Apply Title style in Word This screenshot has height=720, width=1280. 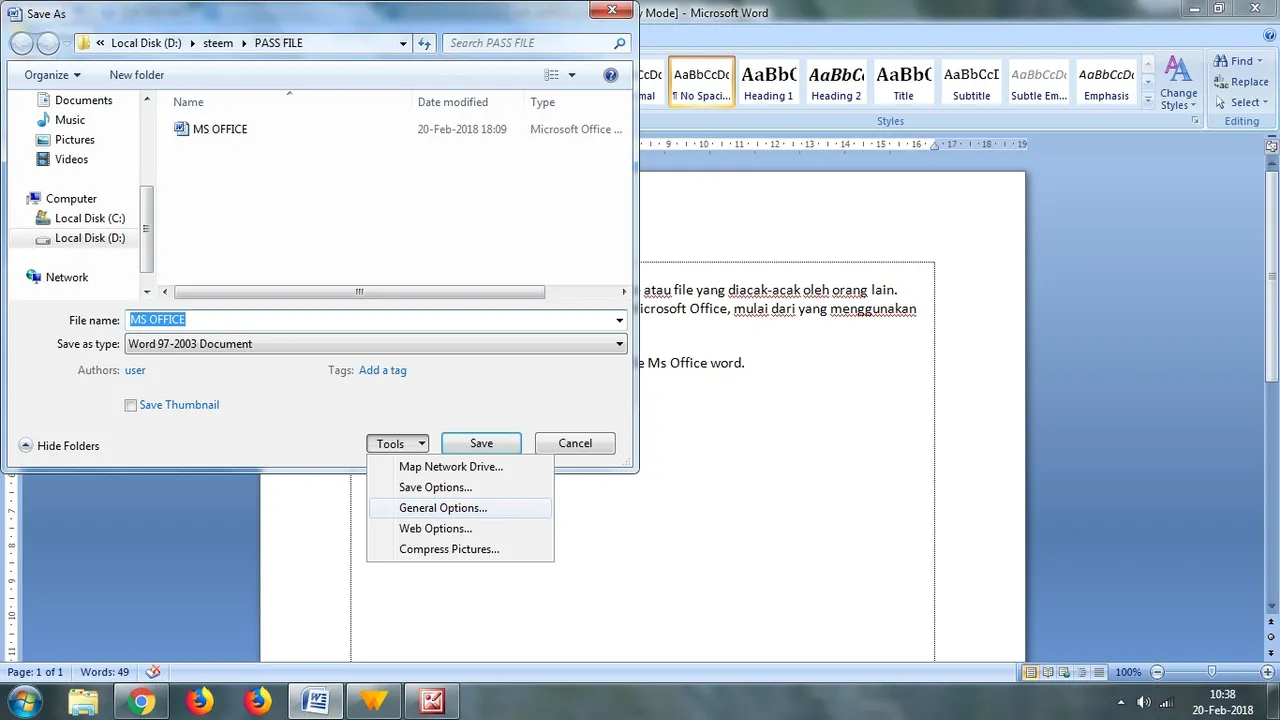(903, 81)
